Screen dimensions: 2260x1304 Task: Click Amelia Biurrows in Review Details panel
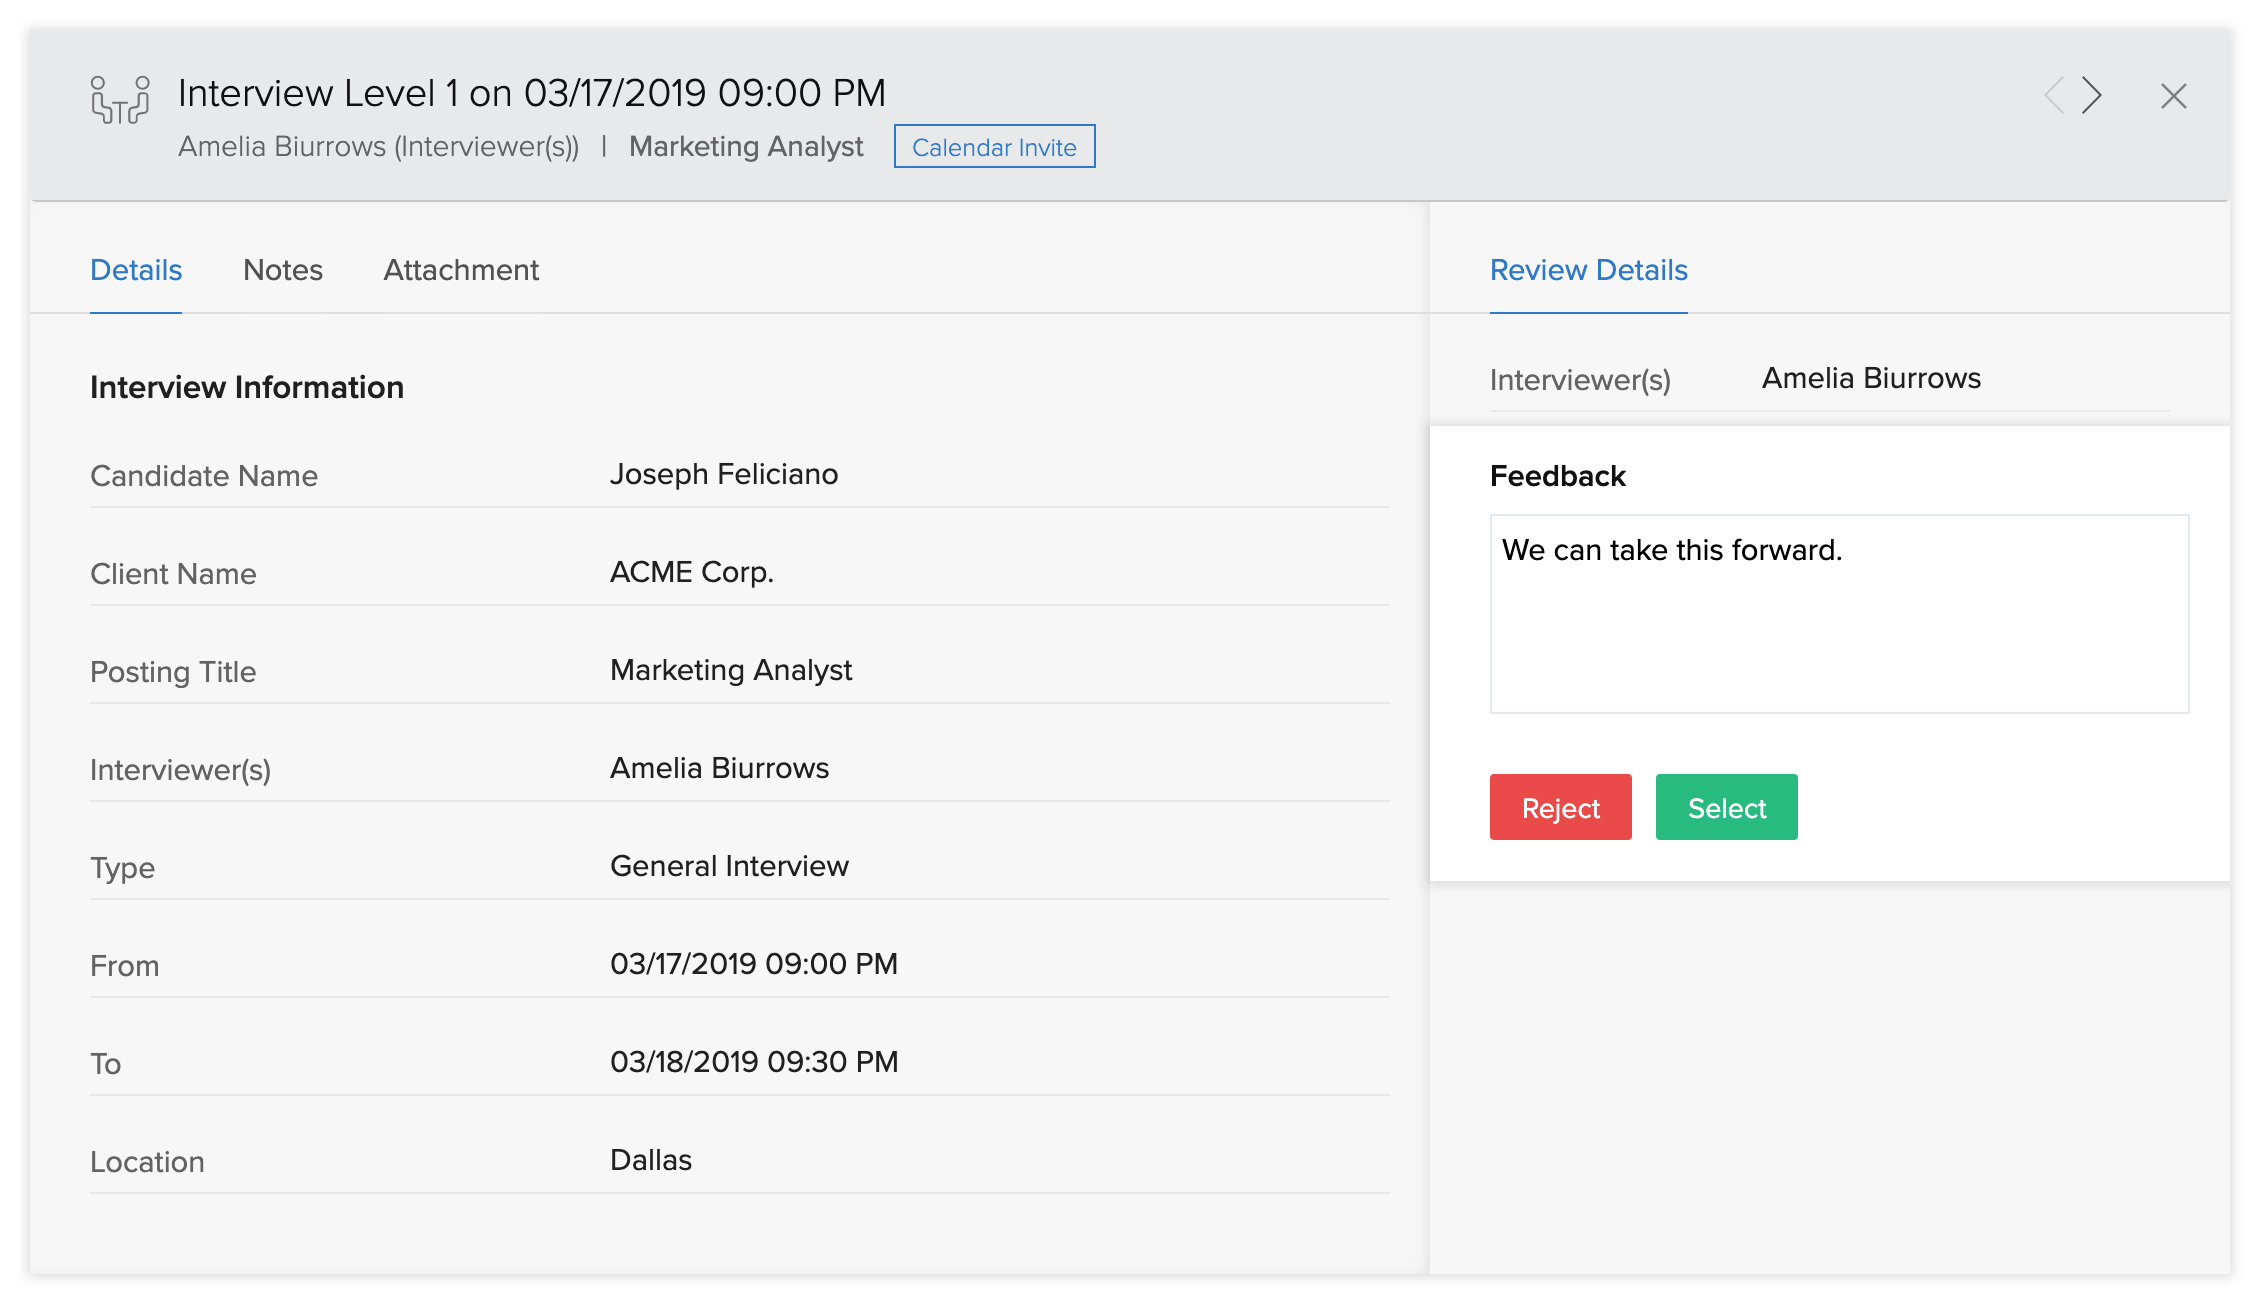[1871, 378]
